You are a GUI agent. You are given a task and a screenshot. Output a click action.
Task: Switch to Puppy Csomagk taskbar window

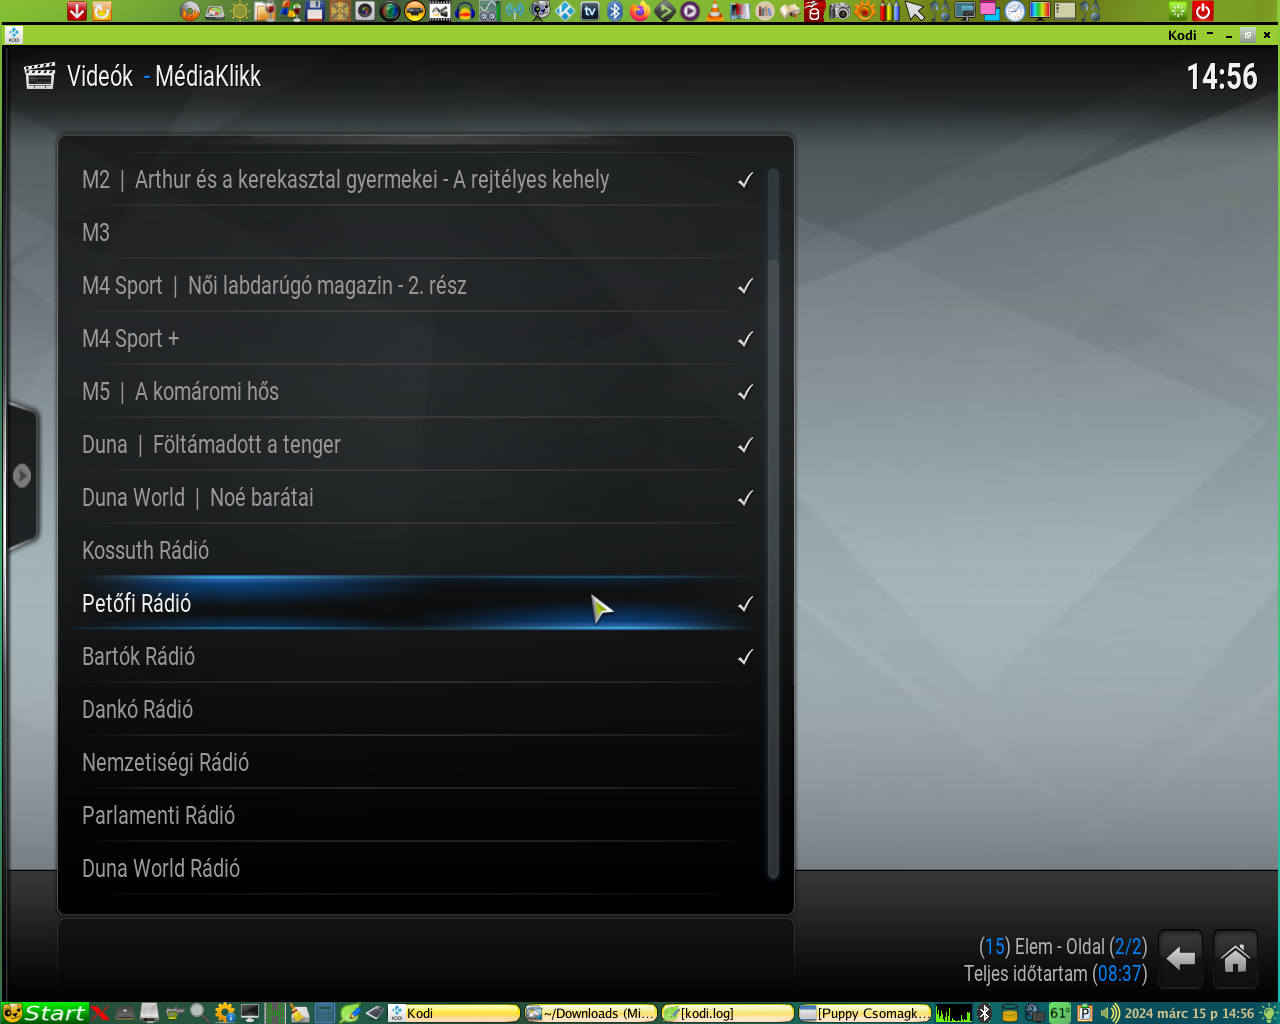click(x=864, y=1013)
